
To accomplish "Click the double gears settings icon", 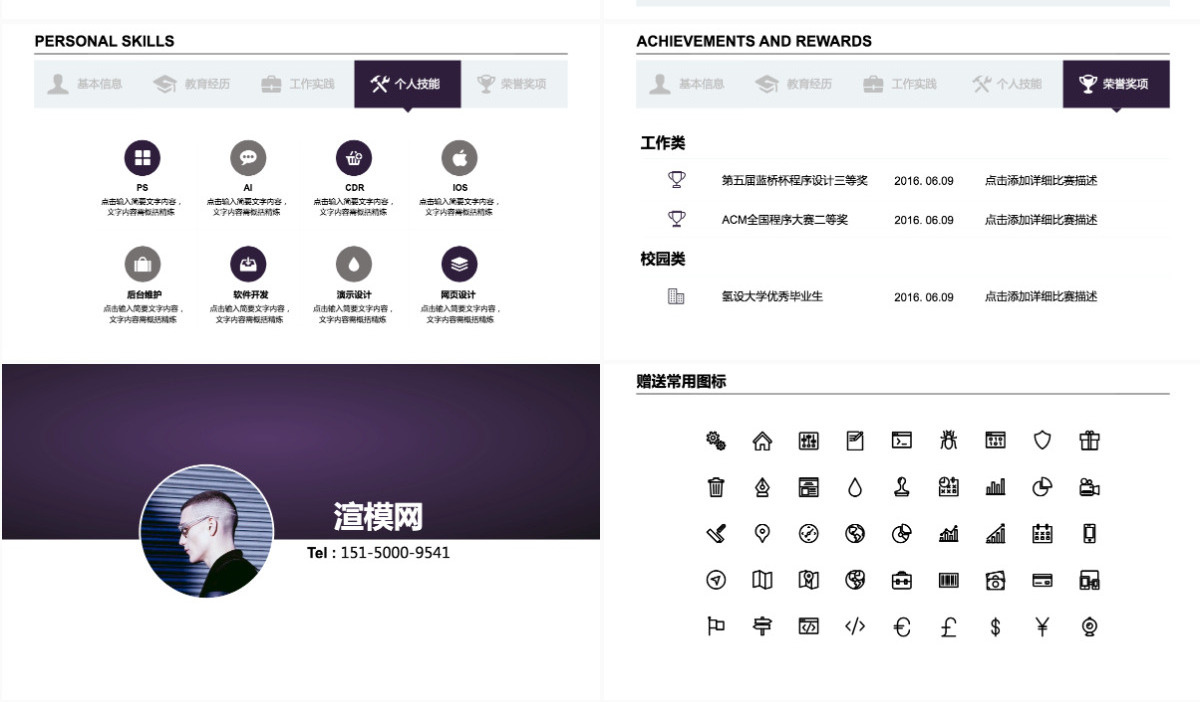I will 716,440.
